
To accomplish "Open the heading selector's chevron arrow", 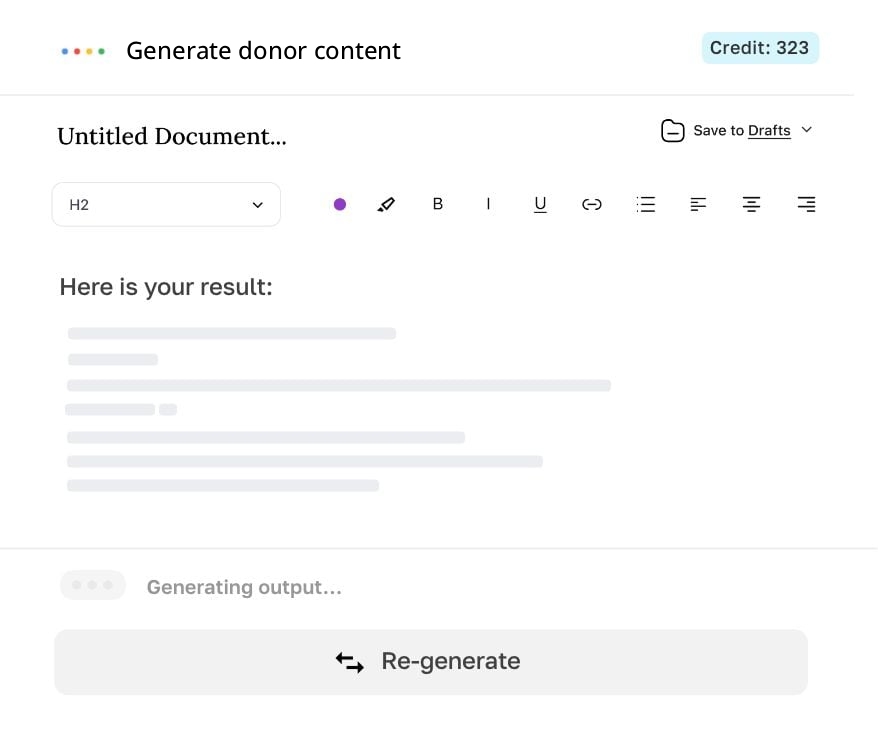I will pyautogui.click(x=259, y=204).
